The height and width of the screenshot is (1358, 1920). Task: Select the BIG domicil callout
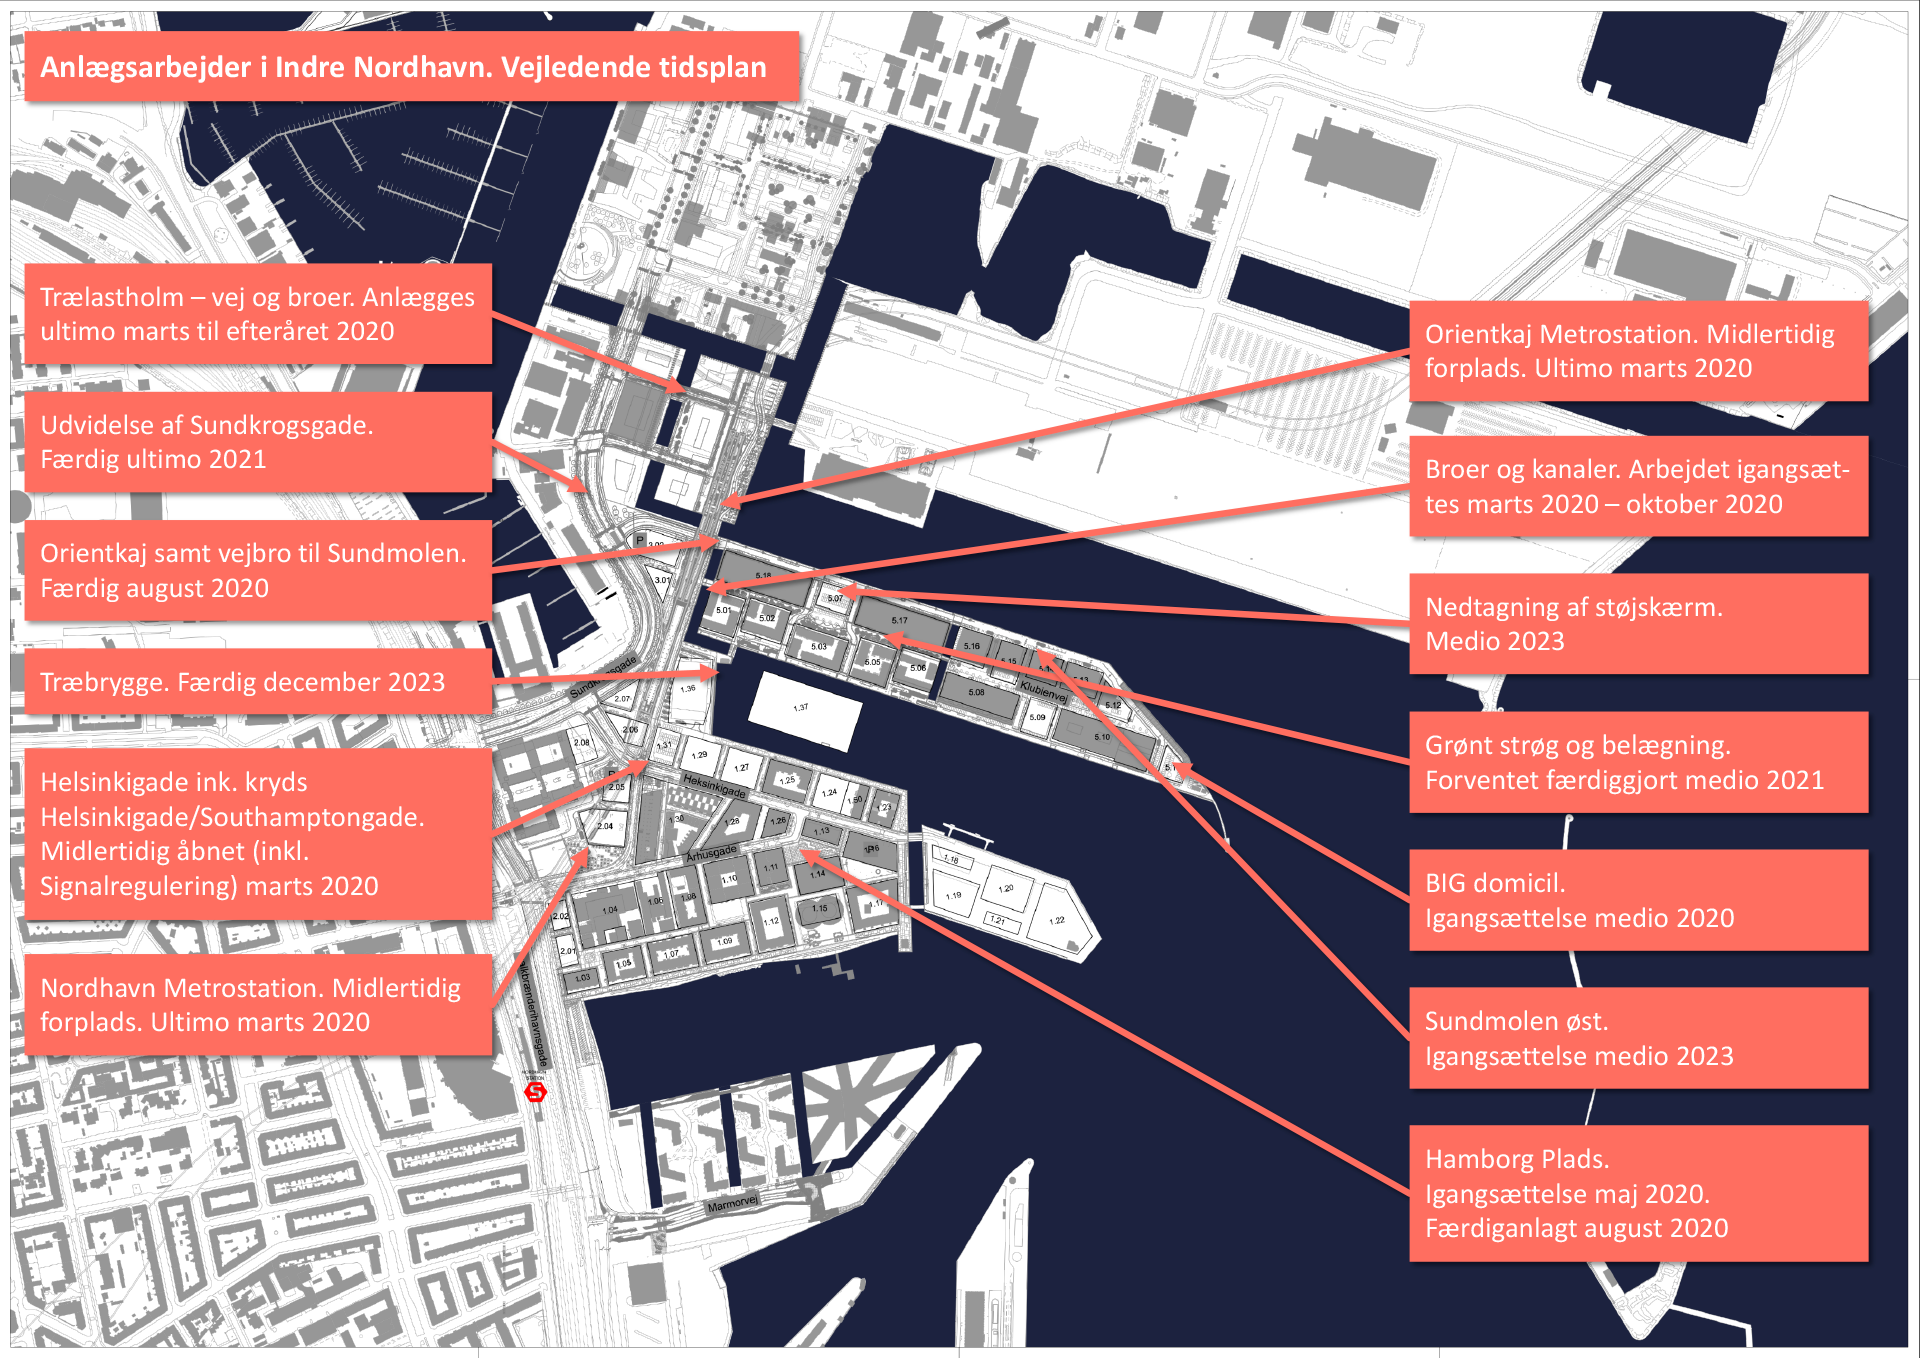(1638, 900)
